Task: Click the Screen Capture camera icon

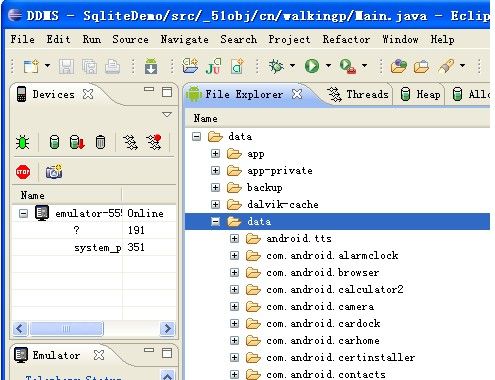Action: coord(54,171)
